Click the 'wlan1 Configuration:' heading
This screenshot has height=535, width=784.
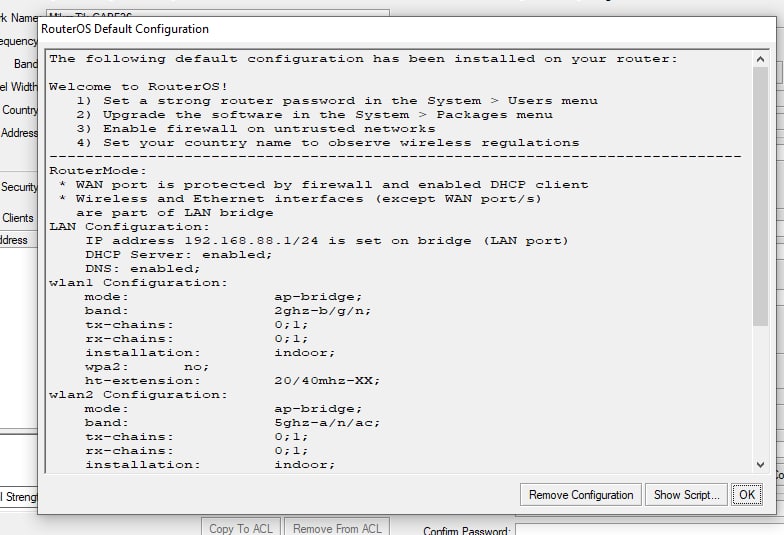coord(138,282)
